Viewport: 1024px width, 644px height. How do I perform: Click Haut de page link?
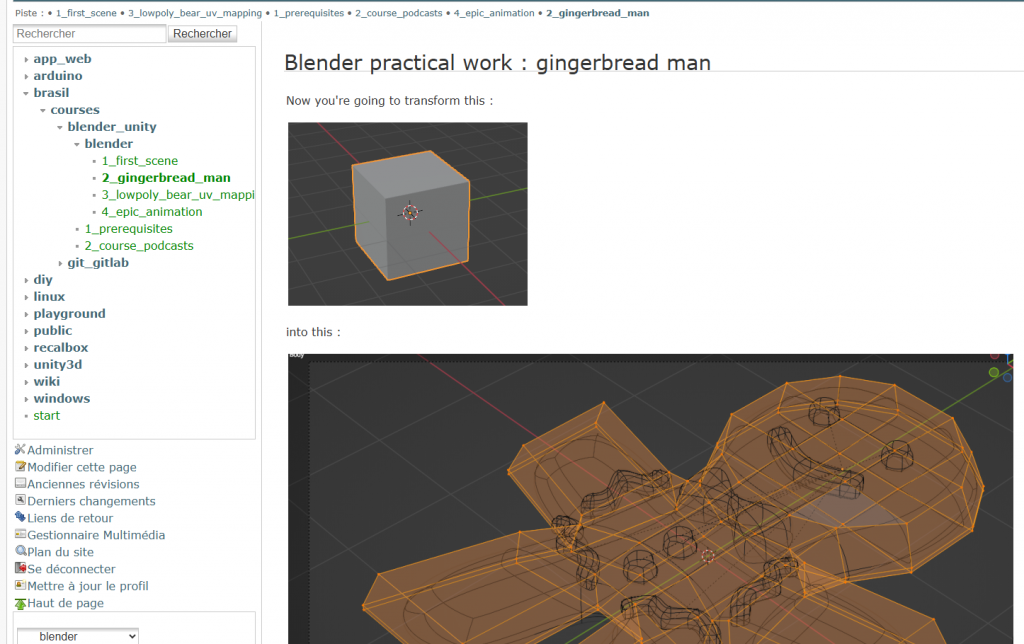(65, 603)
